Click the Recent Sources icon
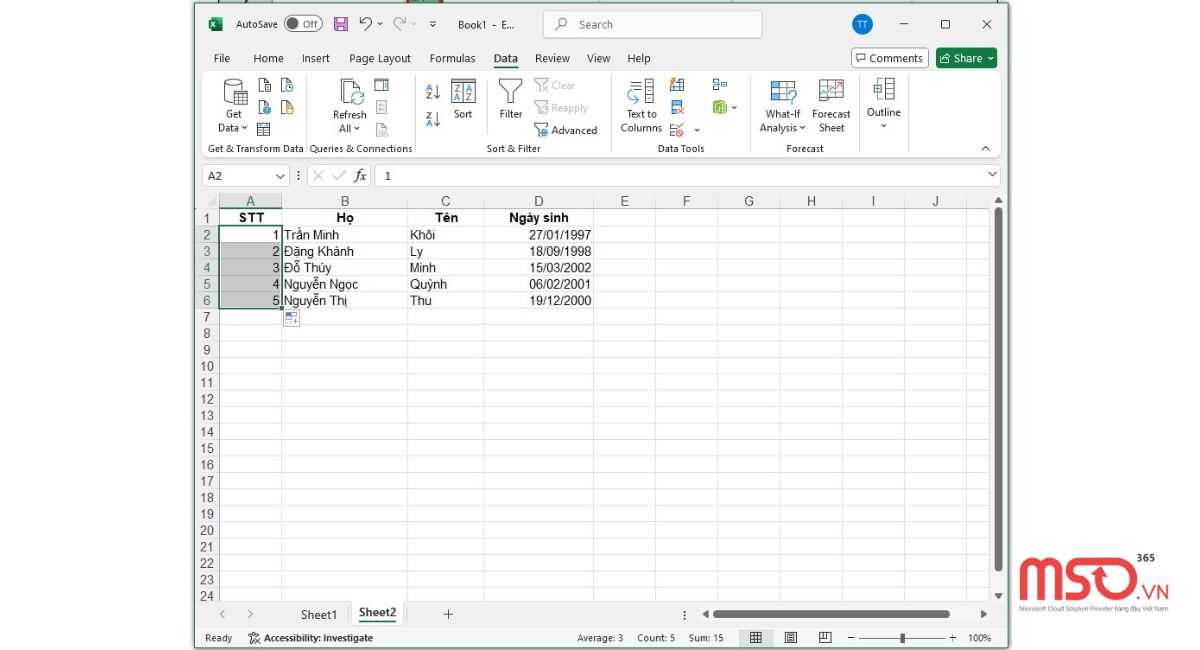Screen dimensions: 1200x650 coord(287,86)
